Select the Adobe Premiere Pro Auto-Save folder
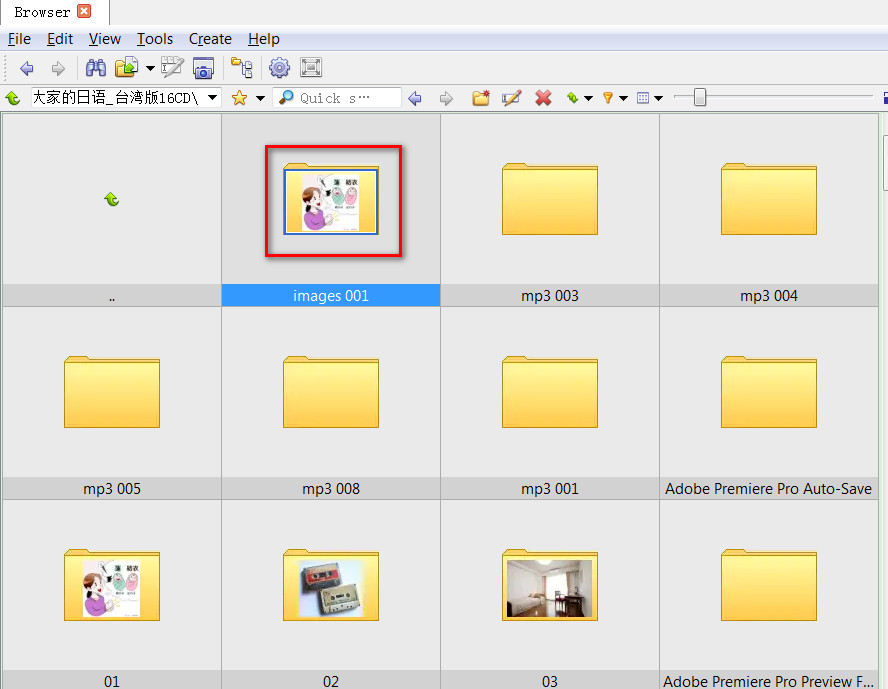The height and width of the screenshot is (689, 888). (769, 392)
